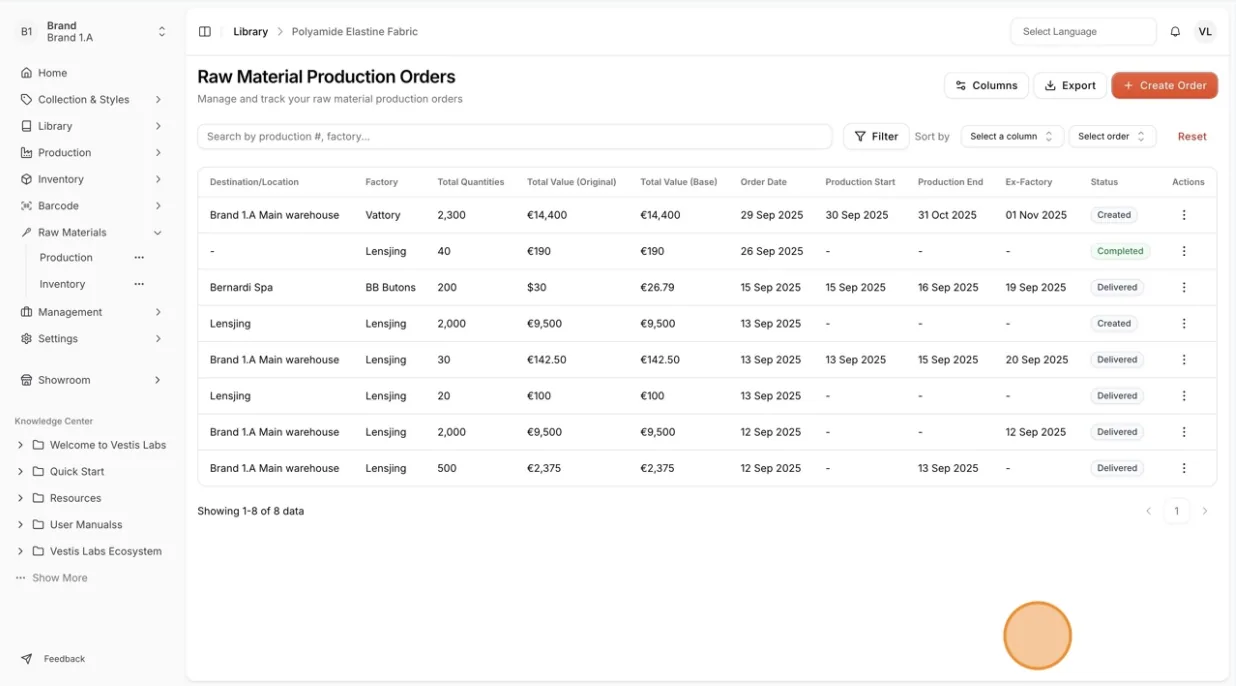Click the Welcome to Vestis Labs folder icon
Image resolution: width=1236 pixels, height=686 pixels.
tap(38, 445)
